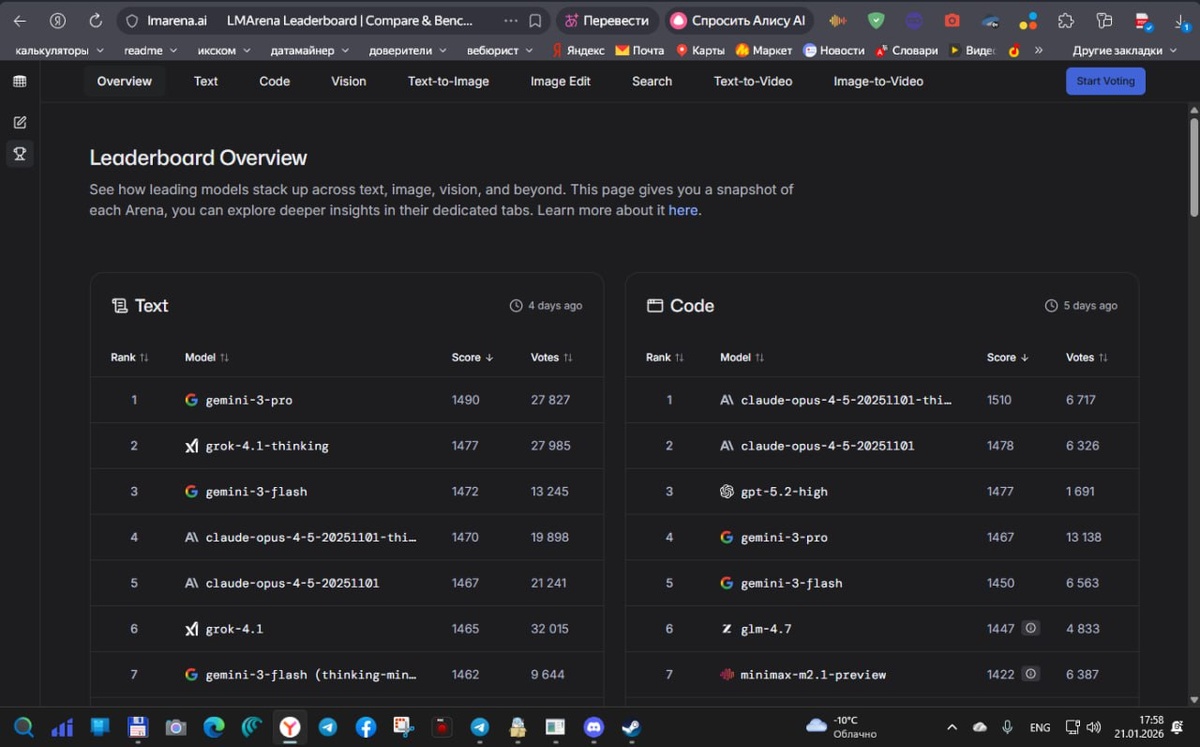Image resolution: width=1200 pixels, height=747 pixels.
Task: Switch to the Code leaderboard tab
Action: tap(275, 81)
